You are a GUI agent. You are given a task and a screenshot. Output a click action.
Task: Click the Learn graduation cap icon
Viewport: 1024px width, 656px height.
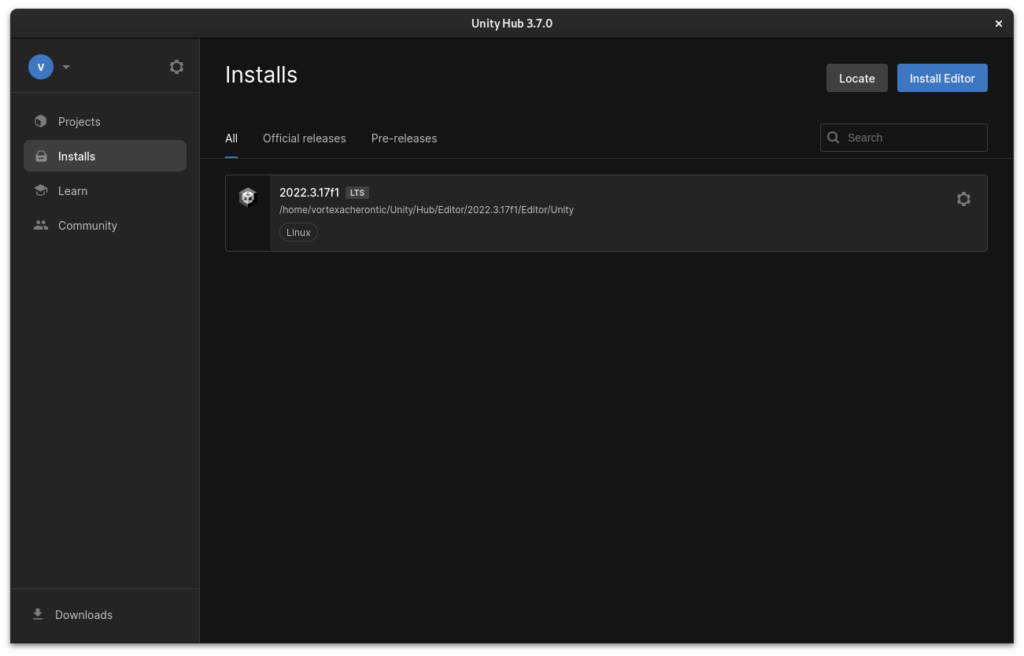(41, 191)
